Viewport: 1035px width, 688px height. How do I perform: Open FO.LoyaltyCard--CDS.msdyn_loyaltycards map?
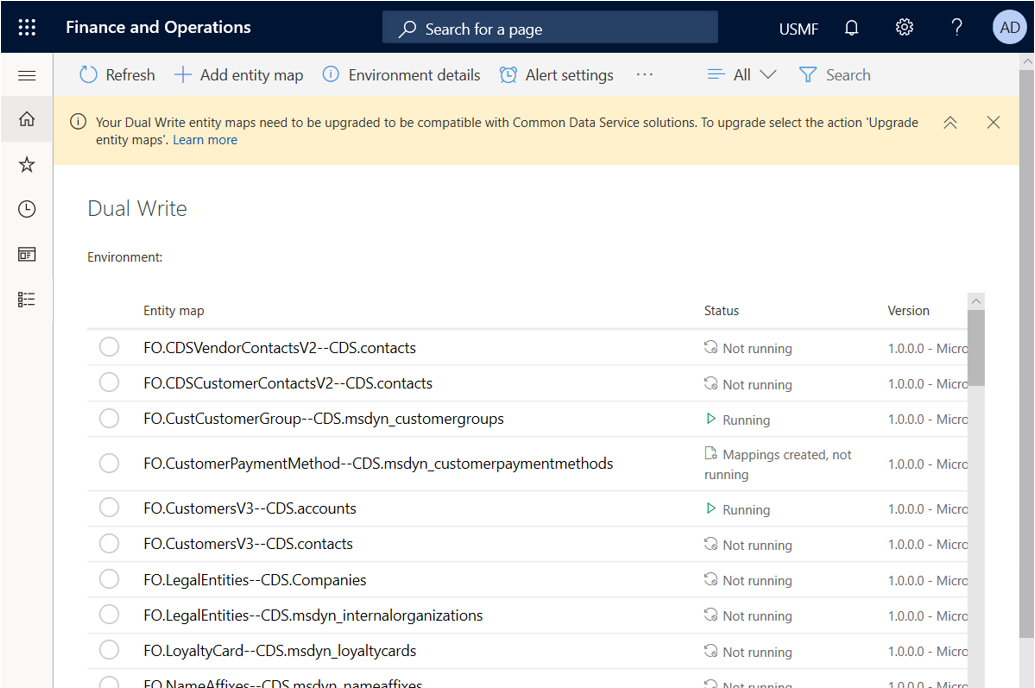click(x=280, y=651)
